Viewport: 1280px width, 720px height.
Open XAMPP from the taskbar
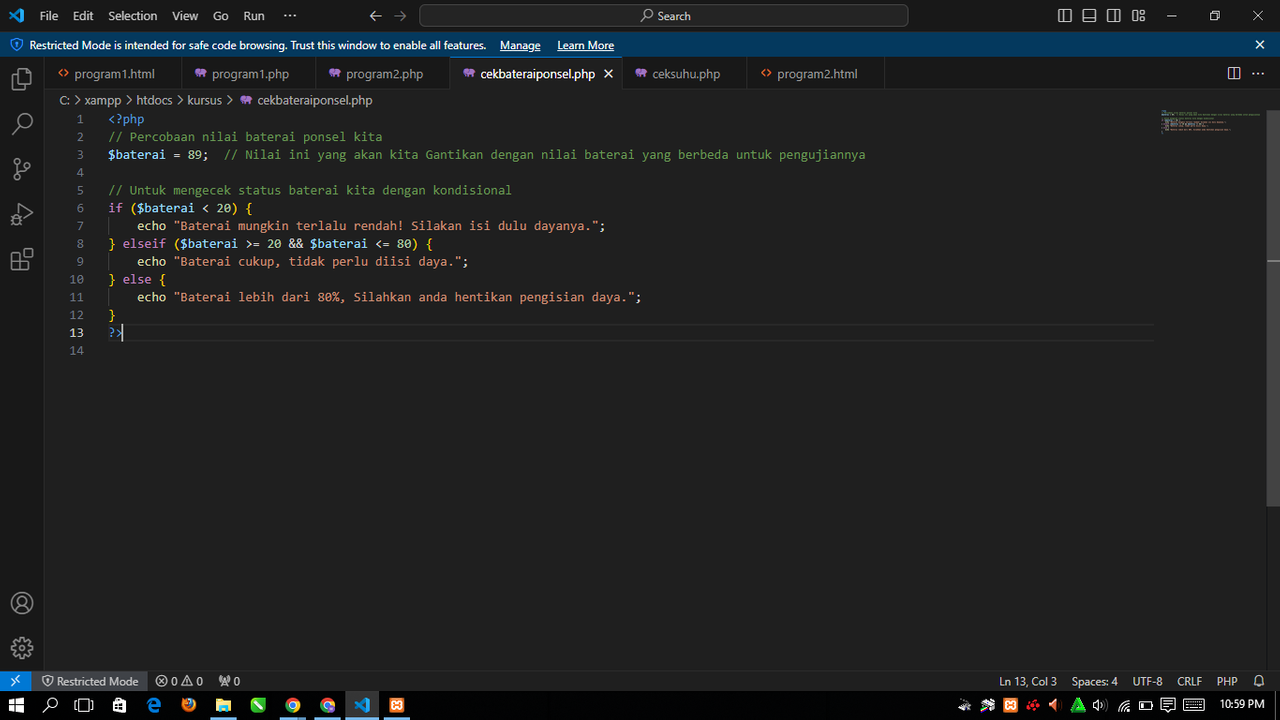[397, 705]
